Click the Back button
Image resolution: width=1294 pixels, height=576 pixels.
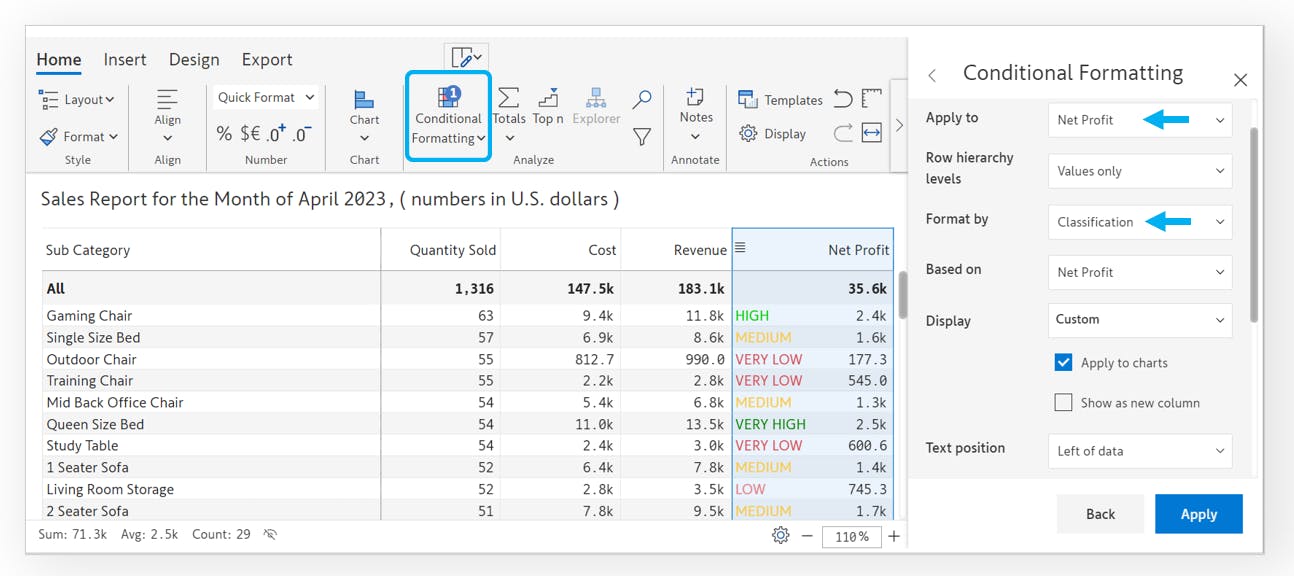coord(1100,514)
